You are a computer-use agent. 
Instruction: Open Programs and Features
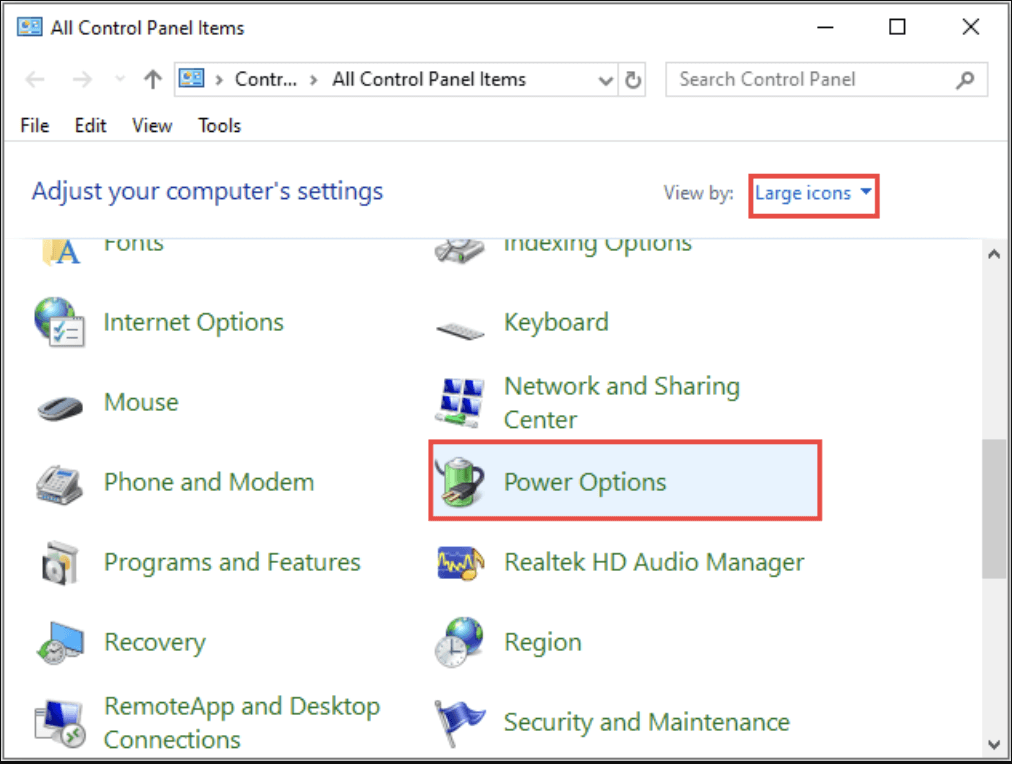pos(231,562)
